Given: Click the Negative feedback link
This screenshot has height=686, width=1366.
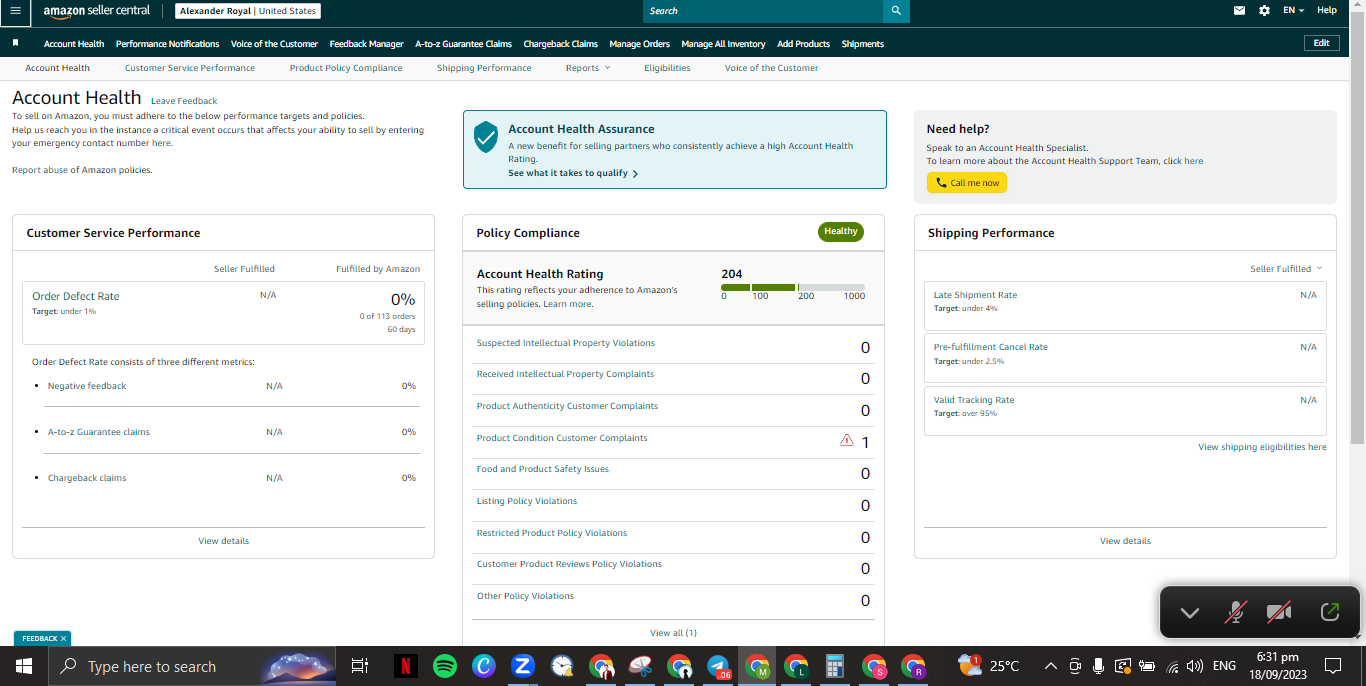Looking at the screenshot, I should (87, 386).
